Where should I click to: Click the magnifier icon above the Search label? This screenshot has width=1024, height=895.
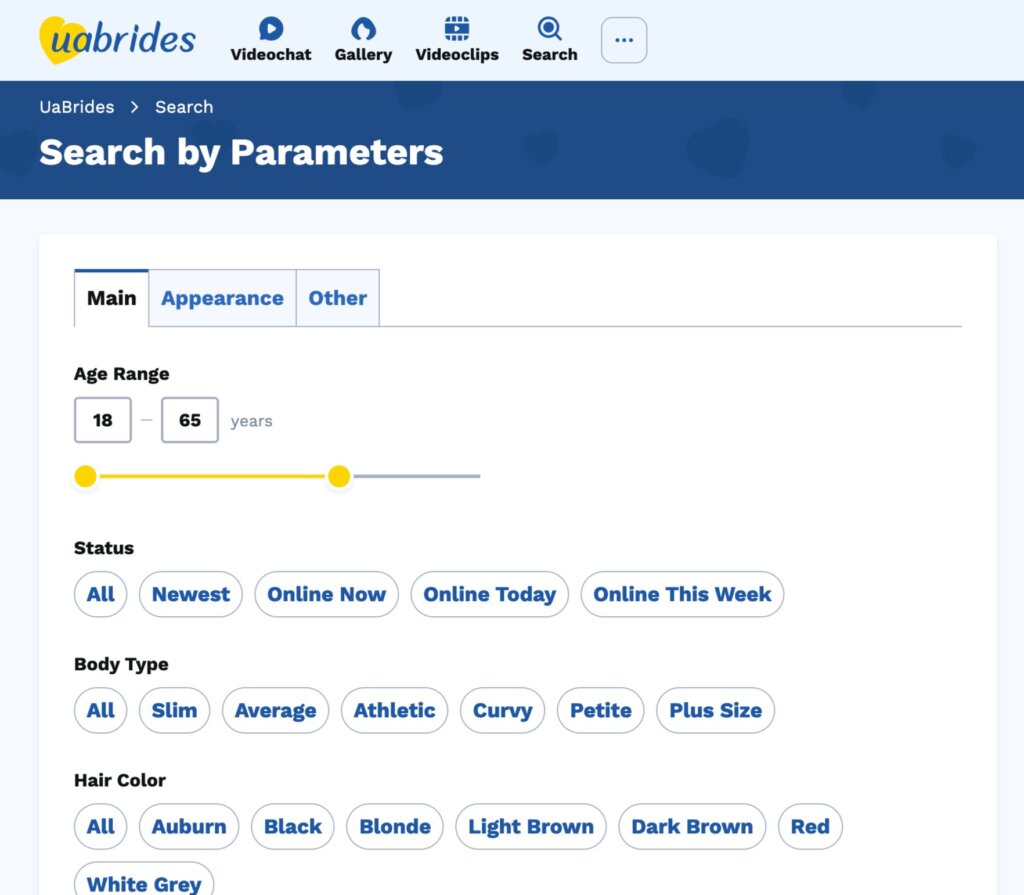tap(549, 29)
